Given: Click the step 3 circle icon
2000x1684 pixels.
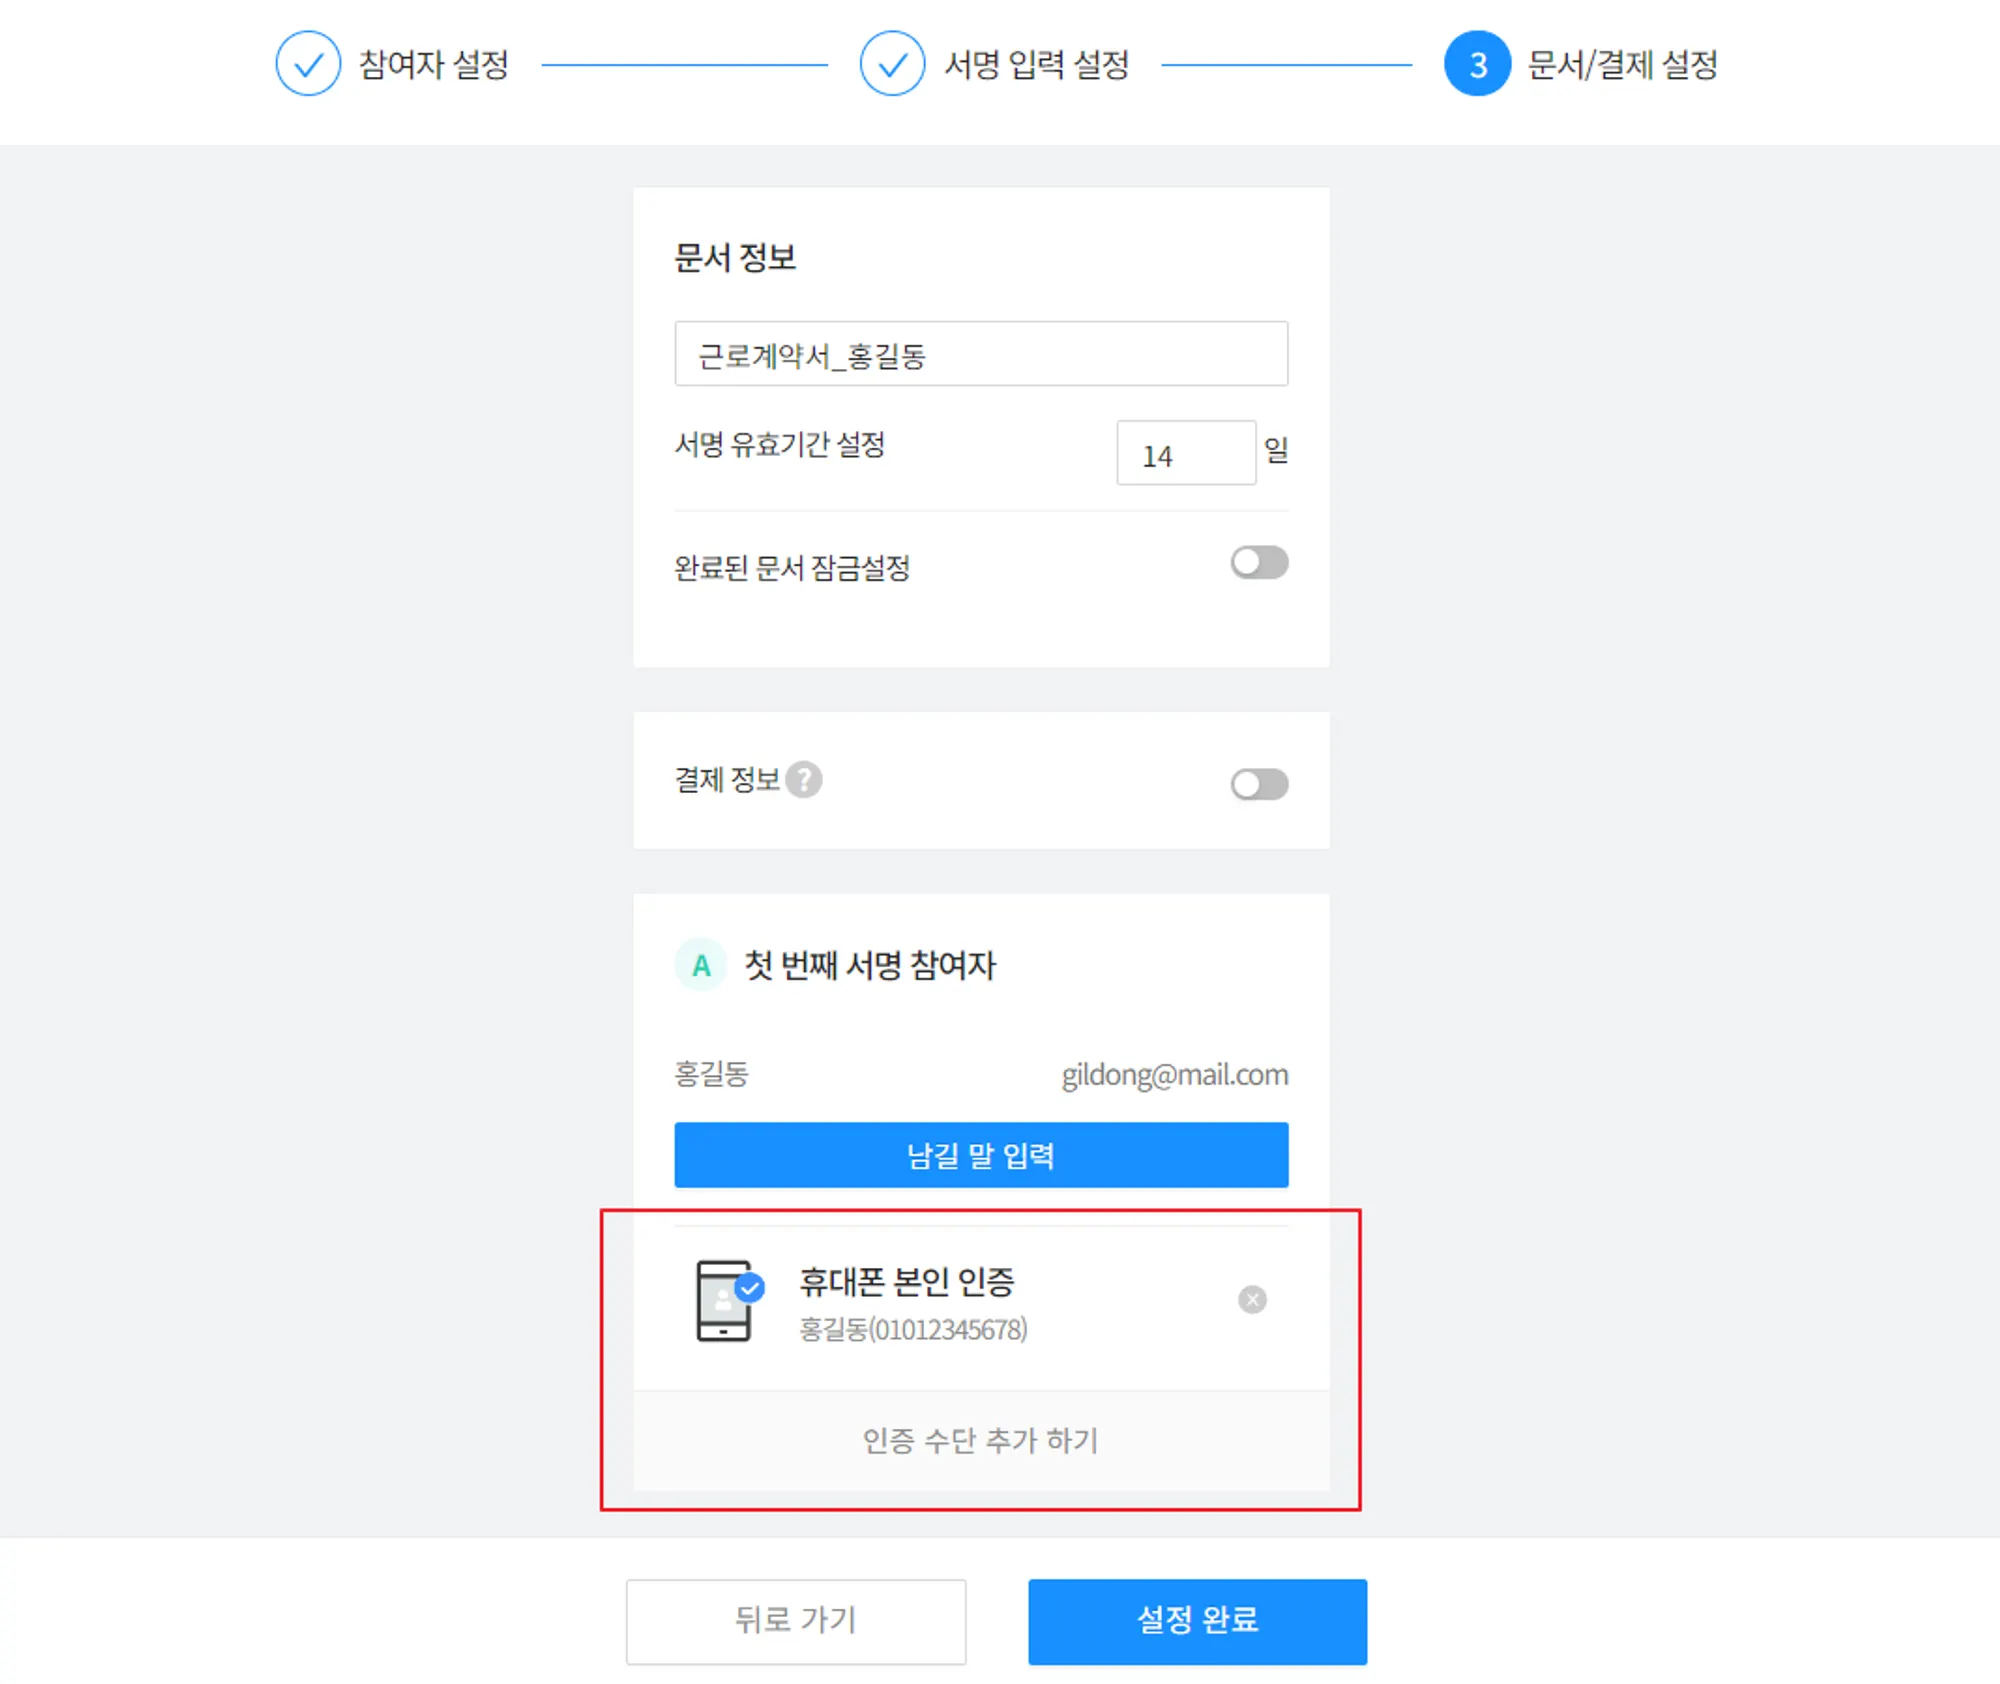Looking at the screenshot, I should click(1477, 64).
